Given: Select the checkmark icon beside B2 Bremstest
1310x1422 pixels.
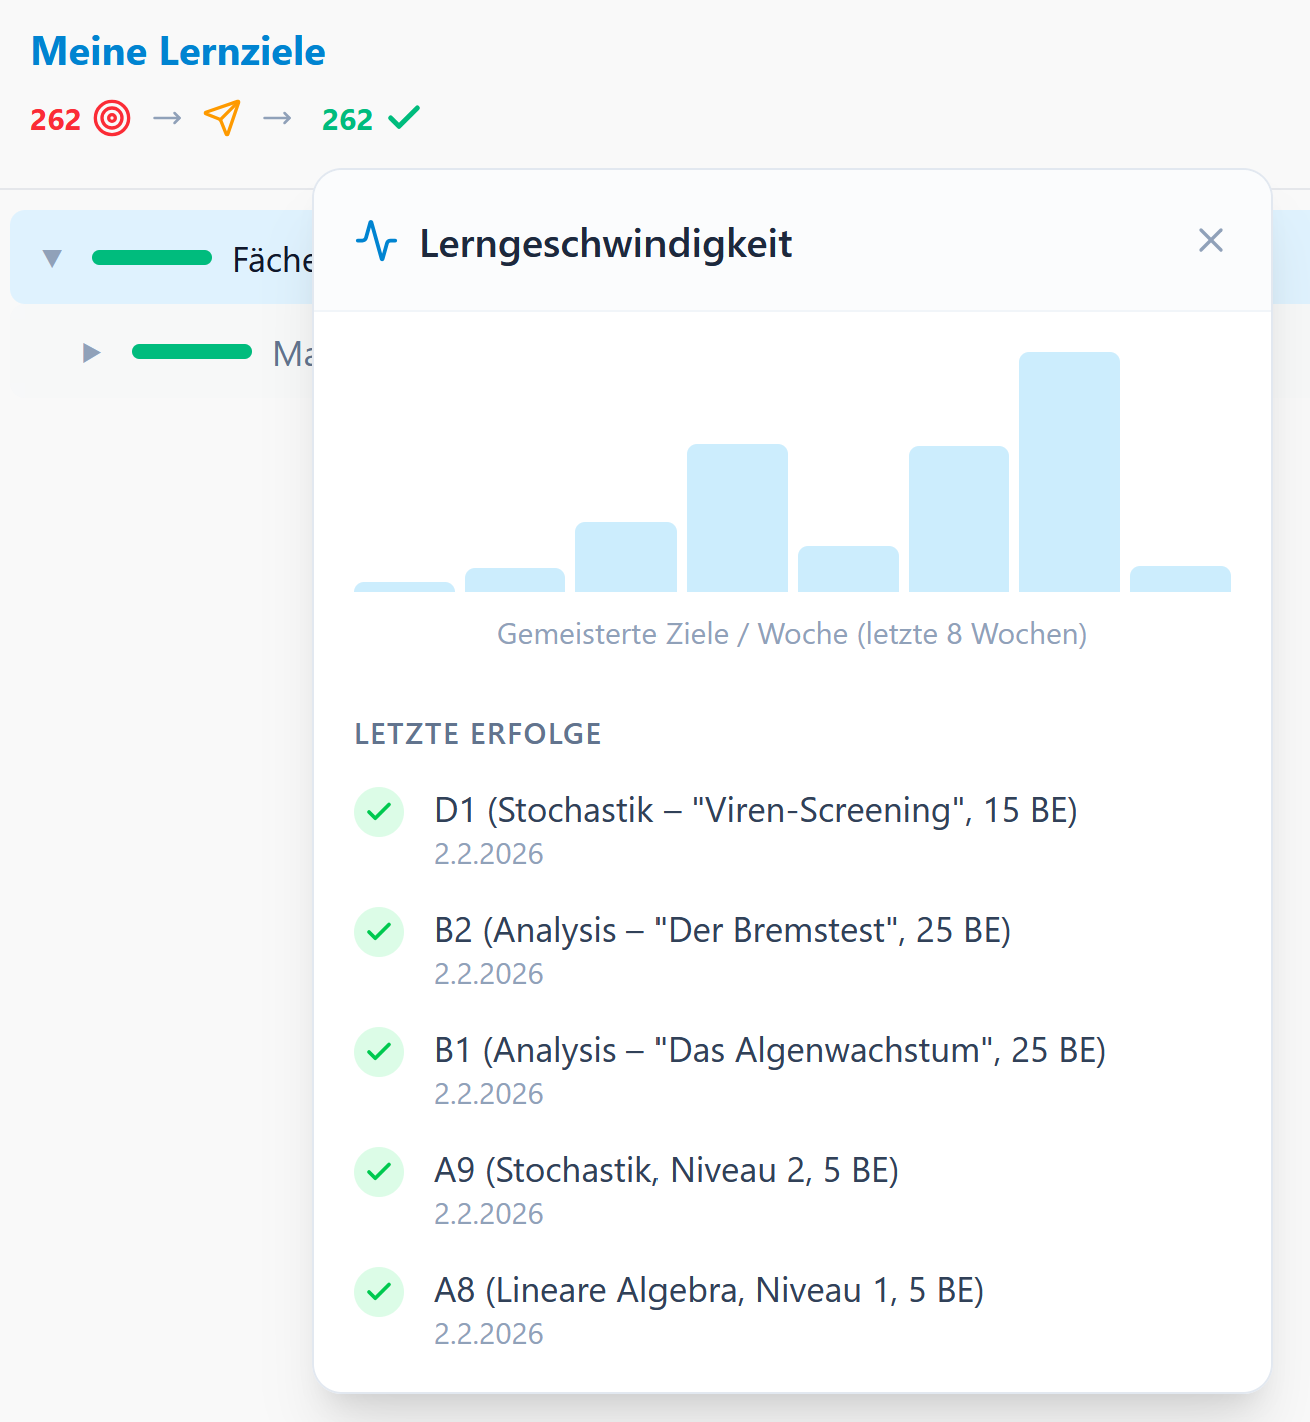Looking at the screenshot, I should [x=379, y=932].
